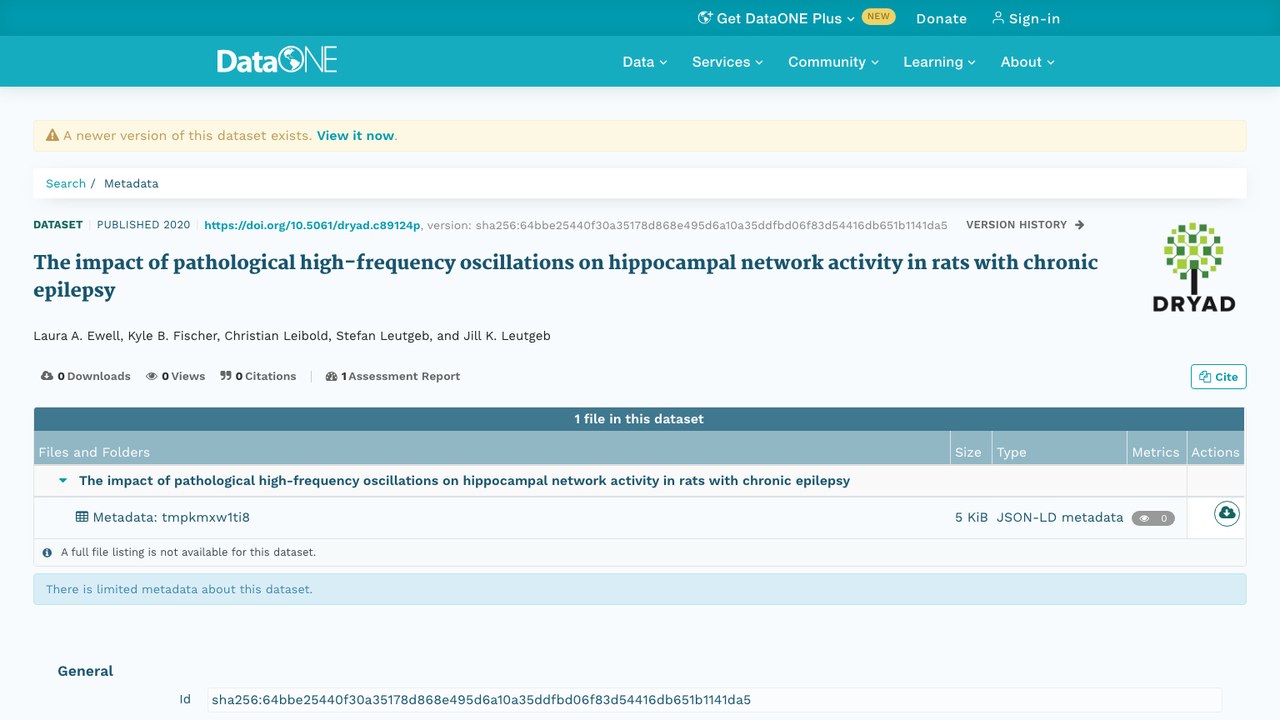Click Metadata breadcrumb text
The height and width of the screenshot is (720, 1280).
tap(131, 184)
